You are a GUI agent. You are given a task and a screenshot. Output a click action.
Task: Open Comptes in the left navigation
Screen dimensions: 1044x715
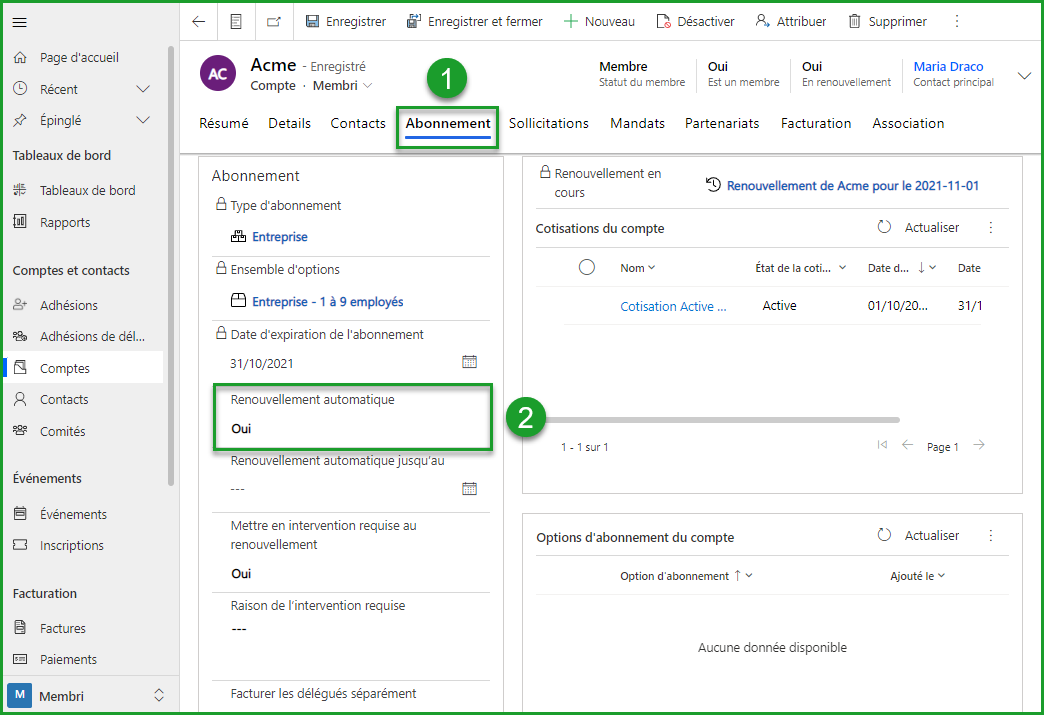(x=65, y=368)
